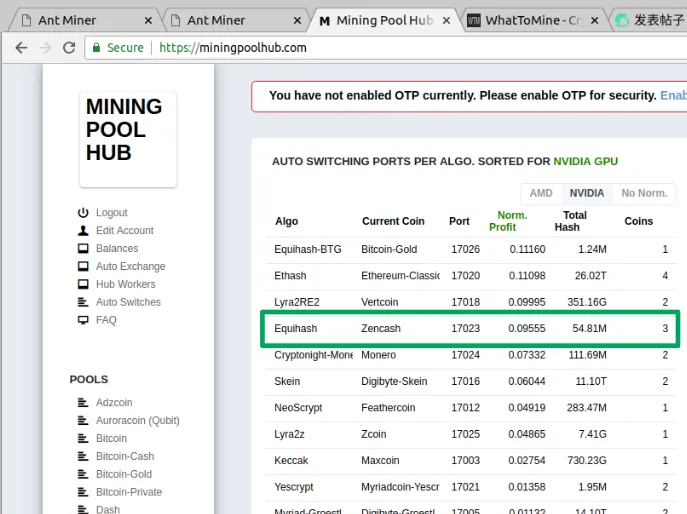Image resolution: width=687 pixels, height=514 pixels.
Task: Click the Maxcoin coin cell
Action: pos(380,460)
